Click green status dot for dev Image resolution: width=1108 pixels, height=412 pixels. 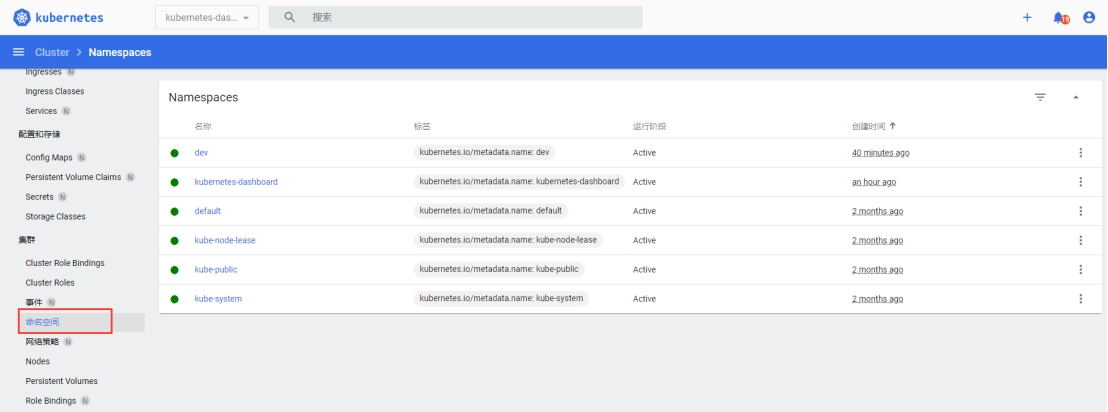[175, 153]
